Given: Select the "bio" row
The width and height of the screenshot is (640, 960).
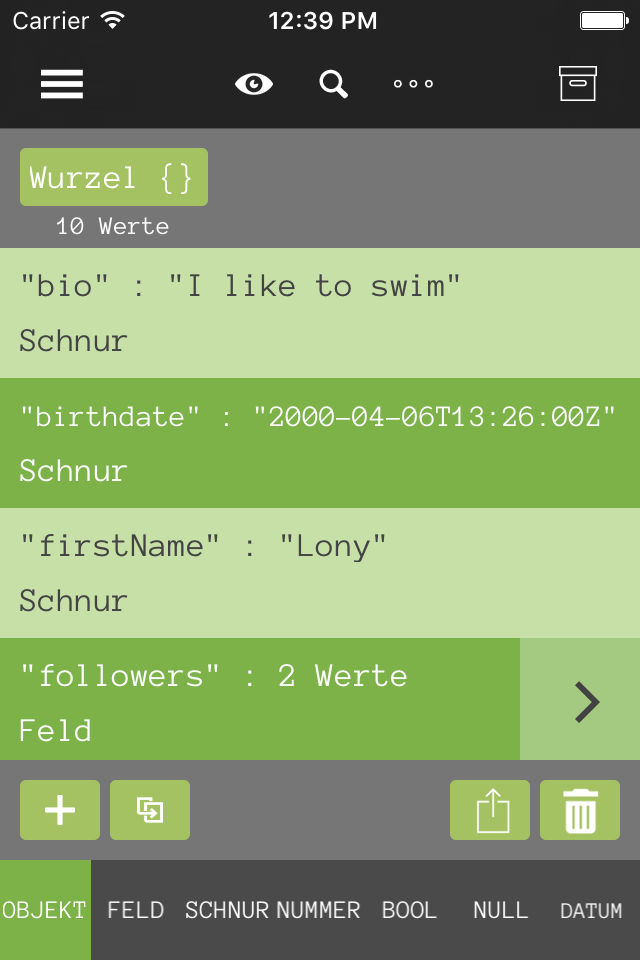Looking at the screenshot, I should tap(320, 313).
